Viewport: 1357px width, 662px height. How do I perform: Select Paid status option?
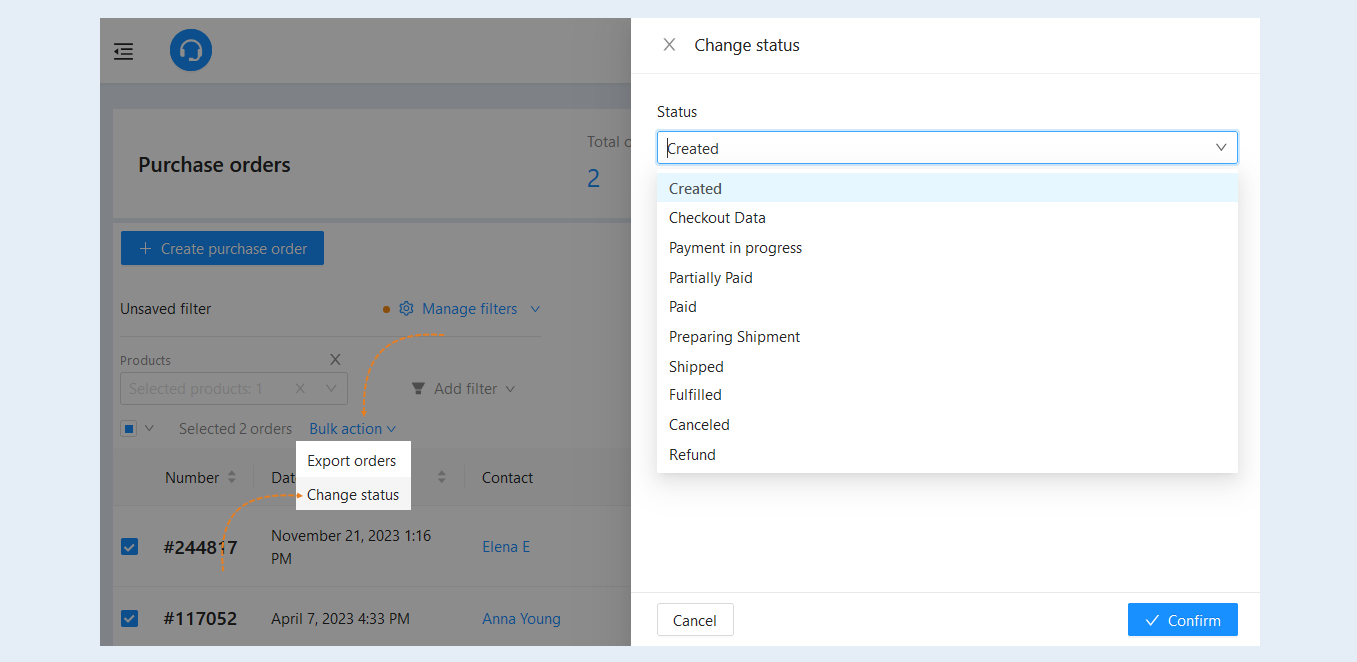(x=947, y=307)
